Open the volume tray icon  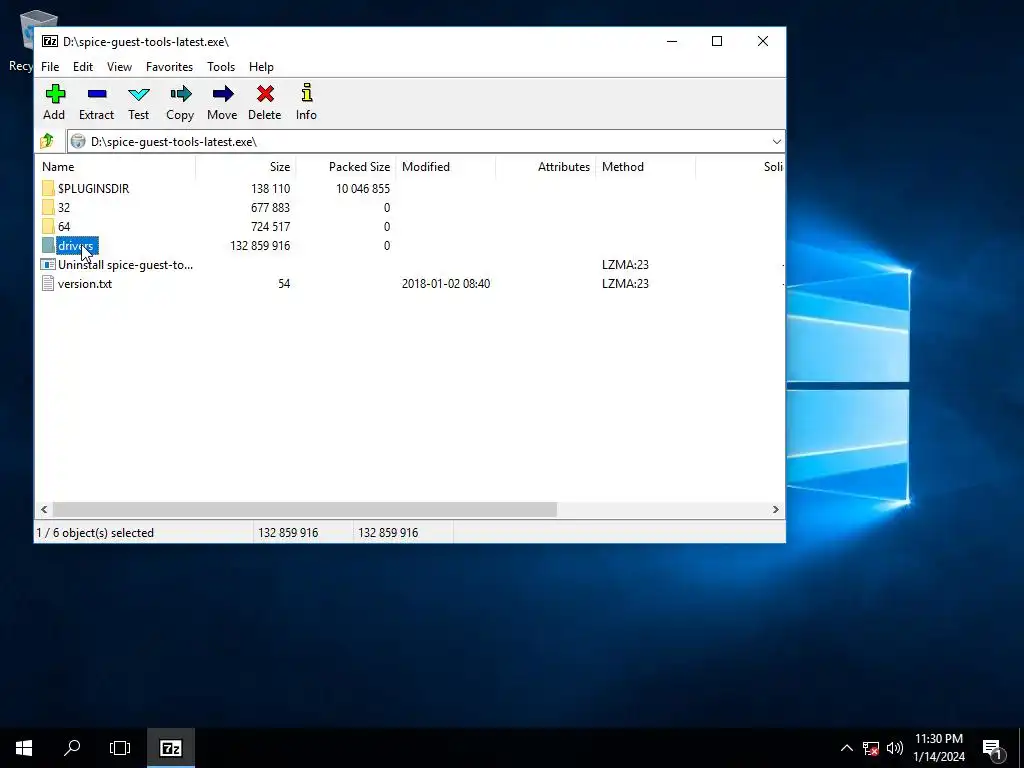pos(895,748)
